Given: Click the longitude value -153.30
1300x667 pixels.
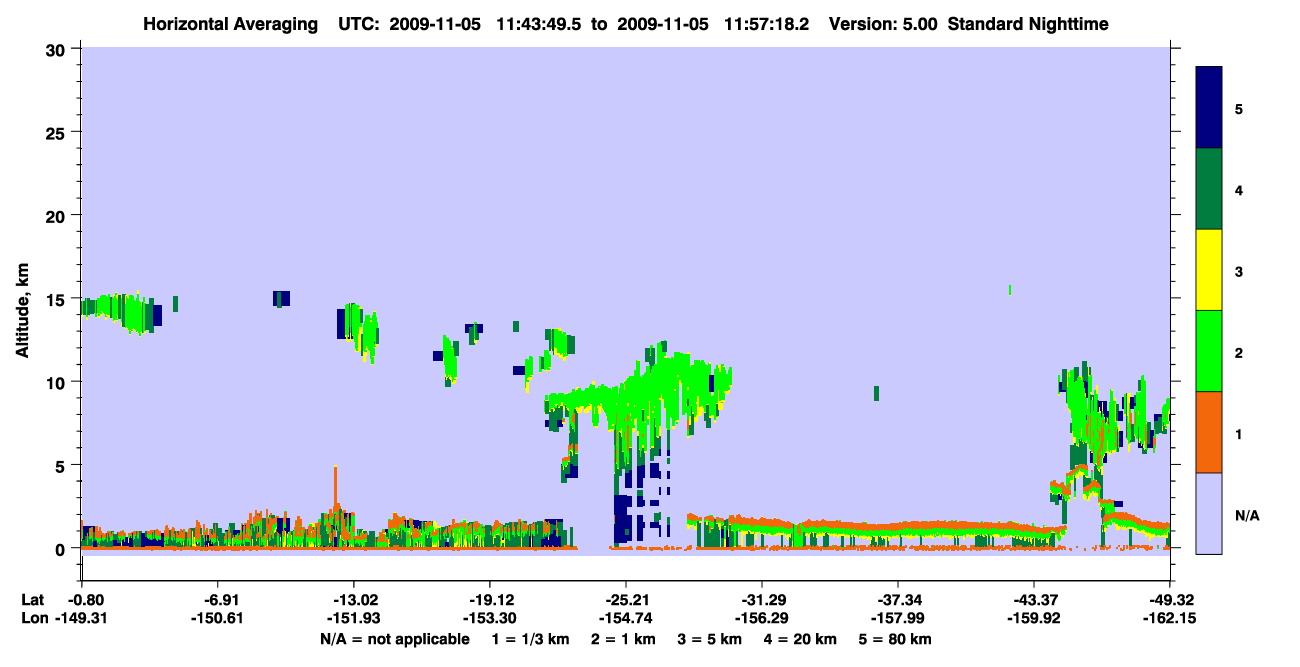Looking at the screenshot, I should [489, 618].
